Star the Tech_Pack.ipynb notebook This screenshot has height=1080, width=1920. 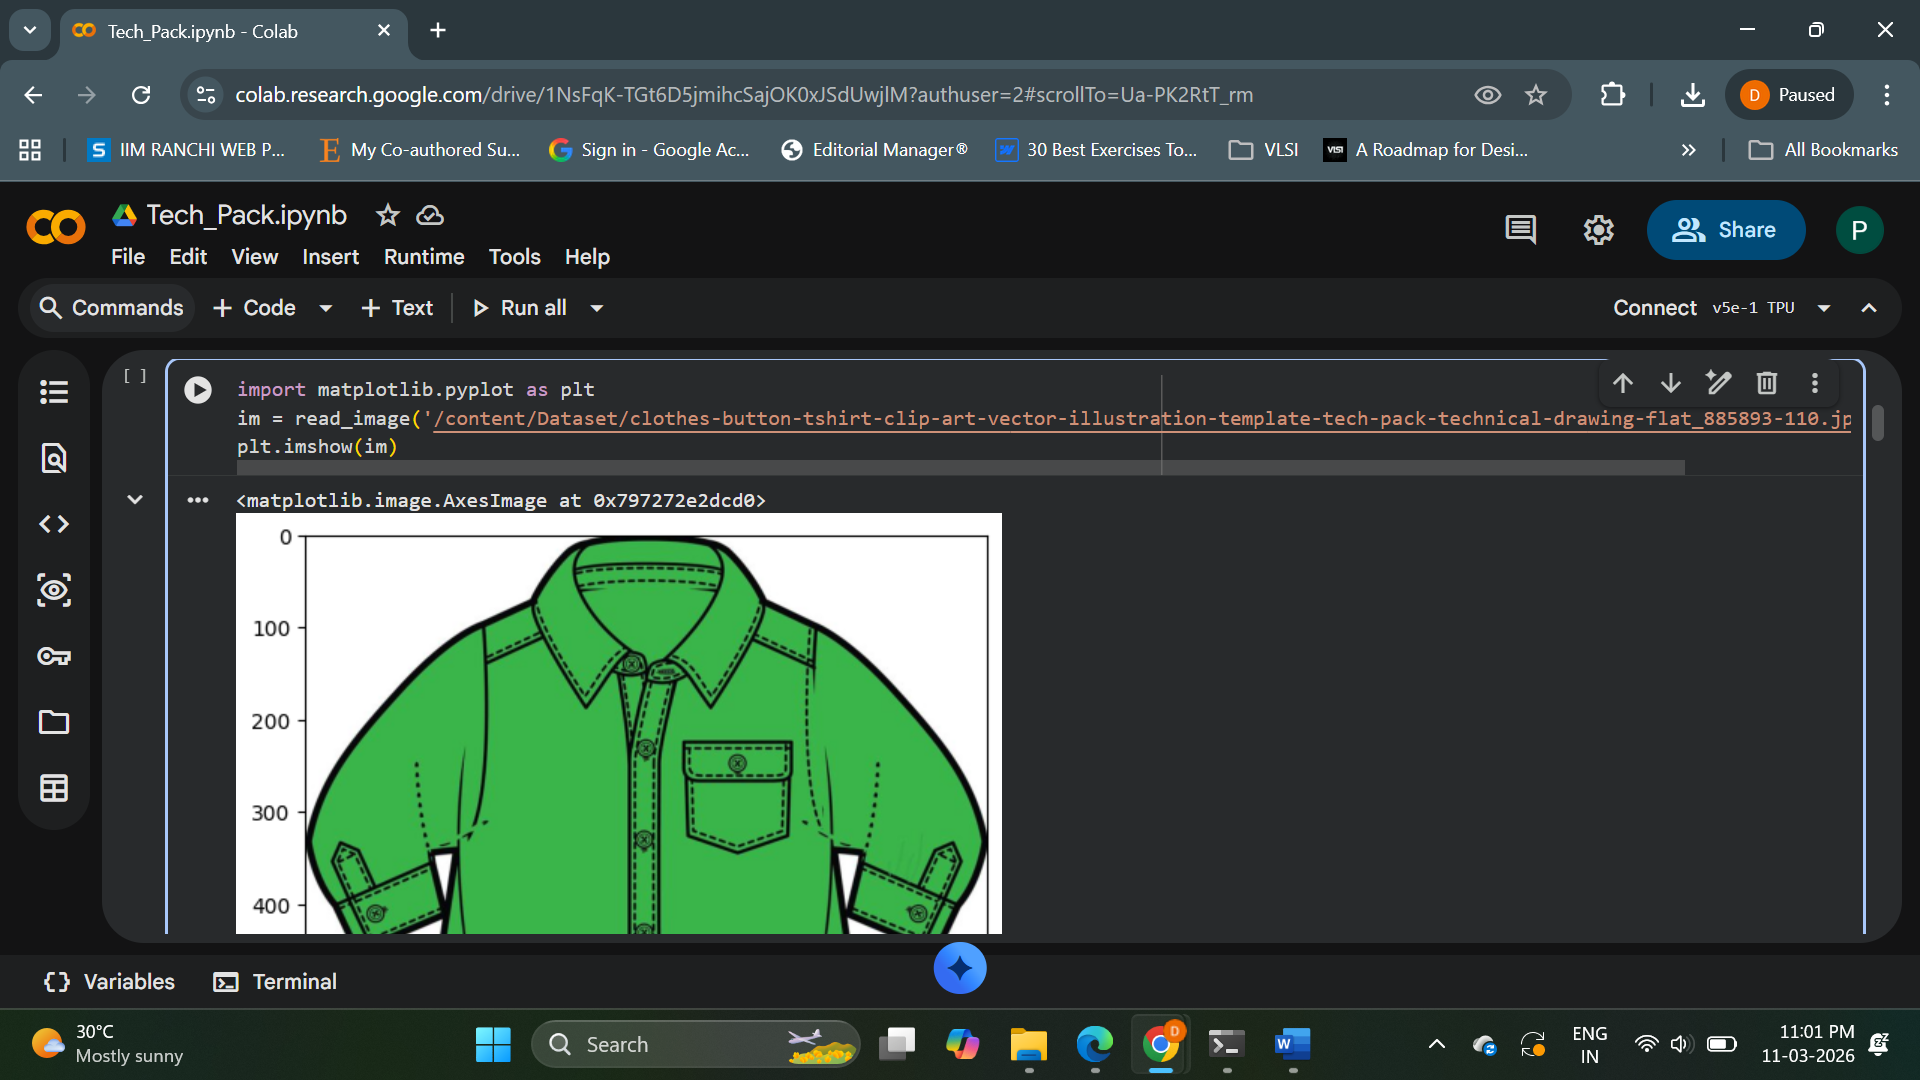[x=387, y=215]
